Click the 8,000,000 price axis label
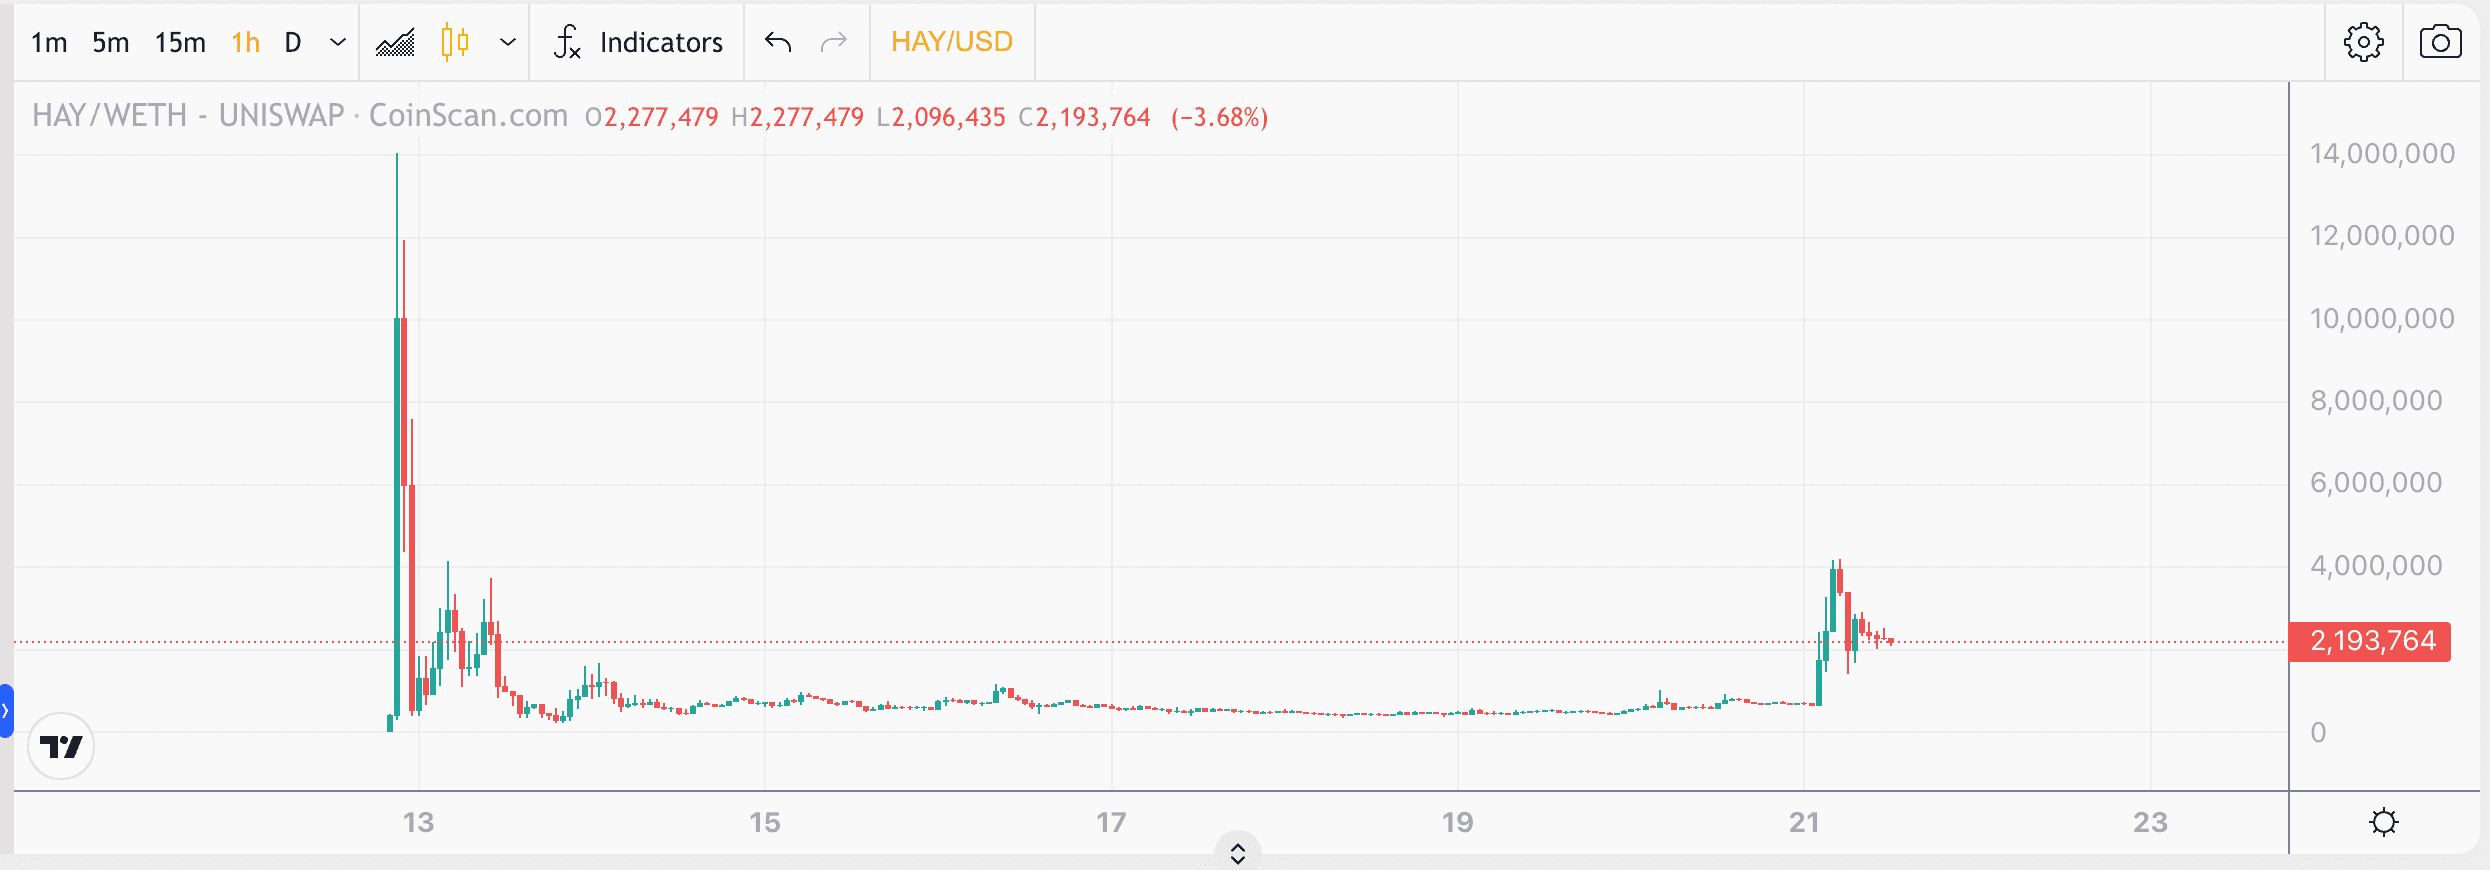Screen dimensions: 2490x870 point(2376,401)
